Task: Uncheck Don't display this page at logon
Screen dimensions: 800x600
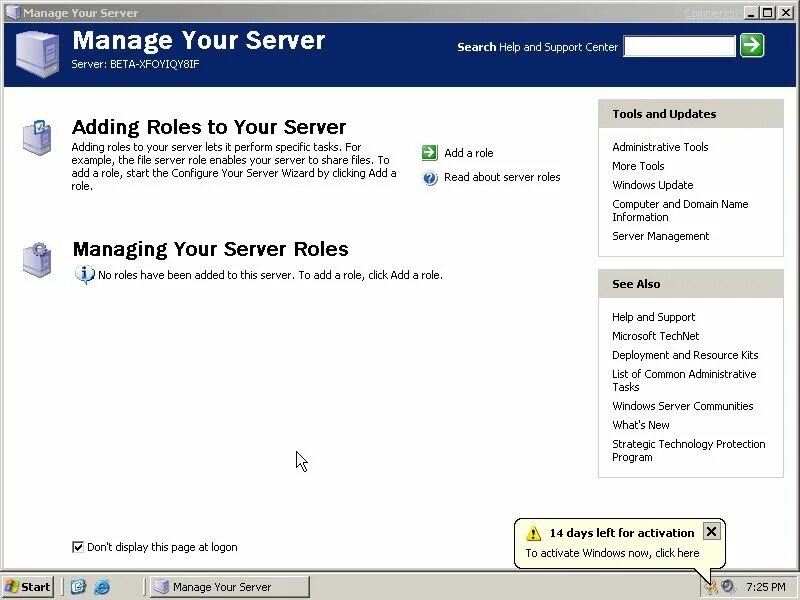Action: 78,547
